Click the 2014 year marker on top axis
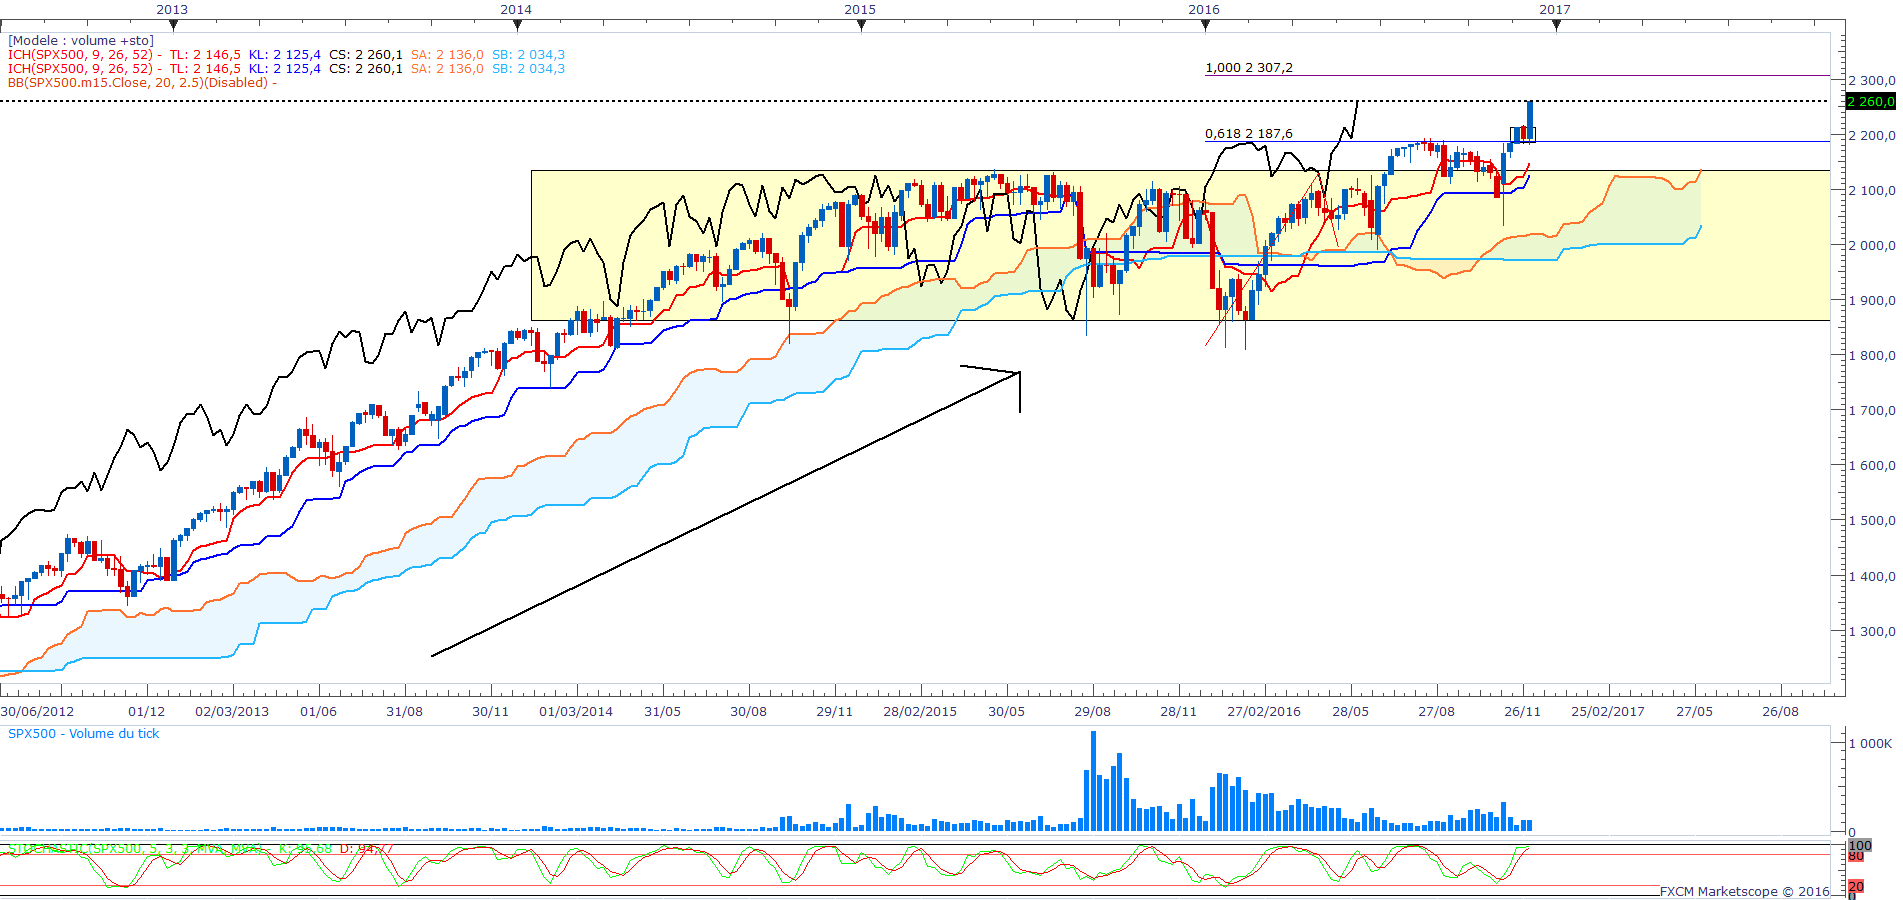The height and width of the screenshot is (900, 1903). click(x=516, y=9)
